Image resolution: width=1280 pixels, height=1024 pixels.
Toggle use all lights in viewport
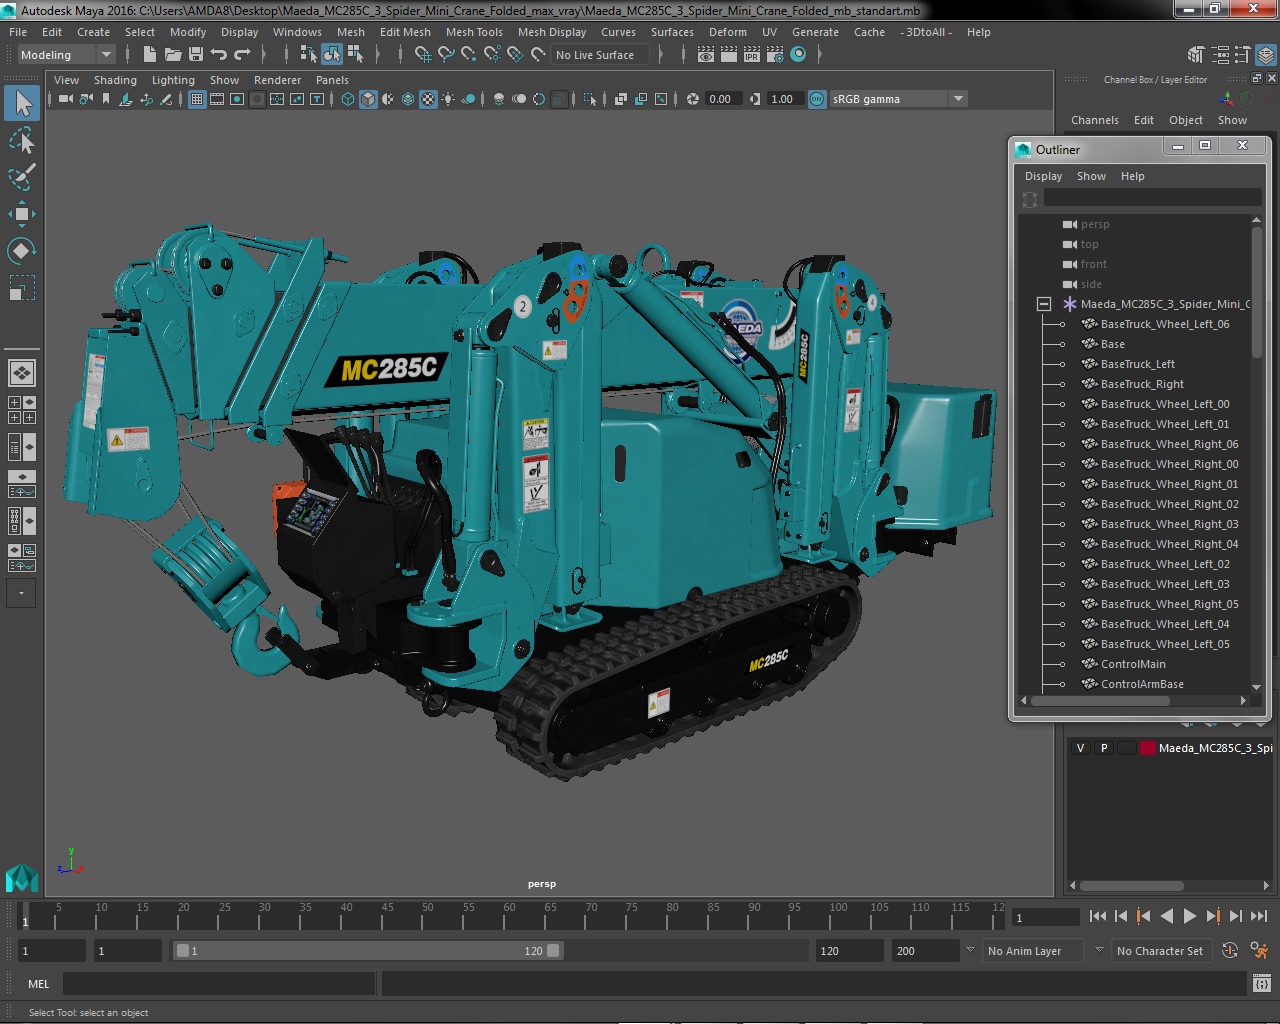click(448, 99)
